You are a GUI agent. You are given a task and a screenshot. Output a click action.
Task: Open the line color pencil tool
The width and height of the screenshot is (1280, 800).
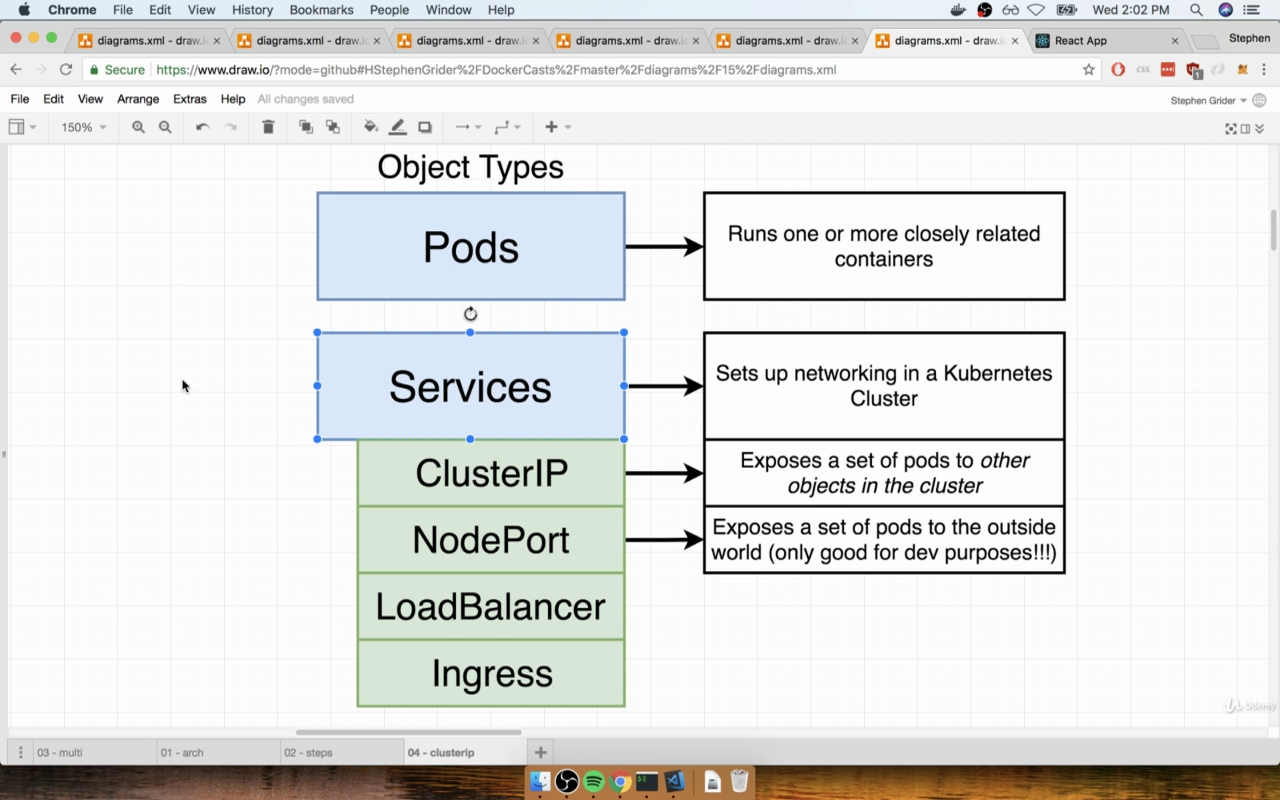coord(397,127)
